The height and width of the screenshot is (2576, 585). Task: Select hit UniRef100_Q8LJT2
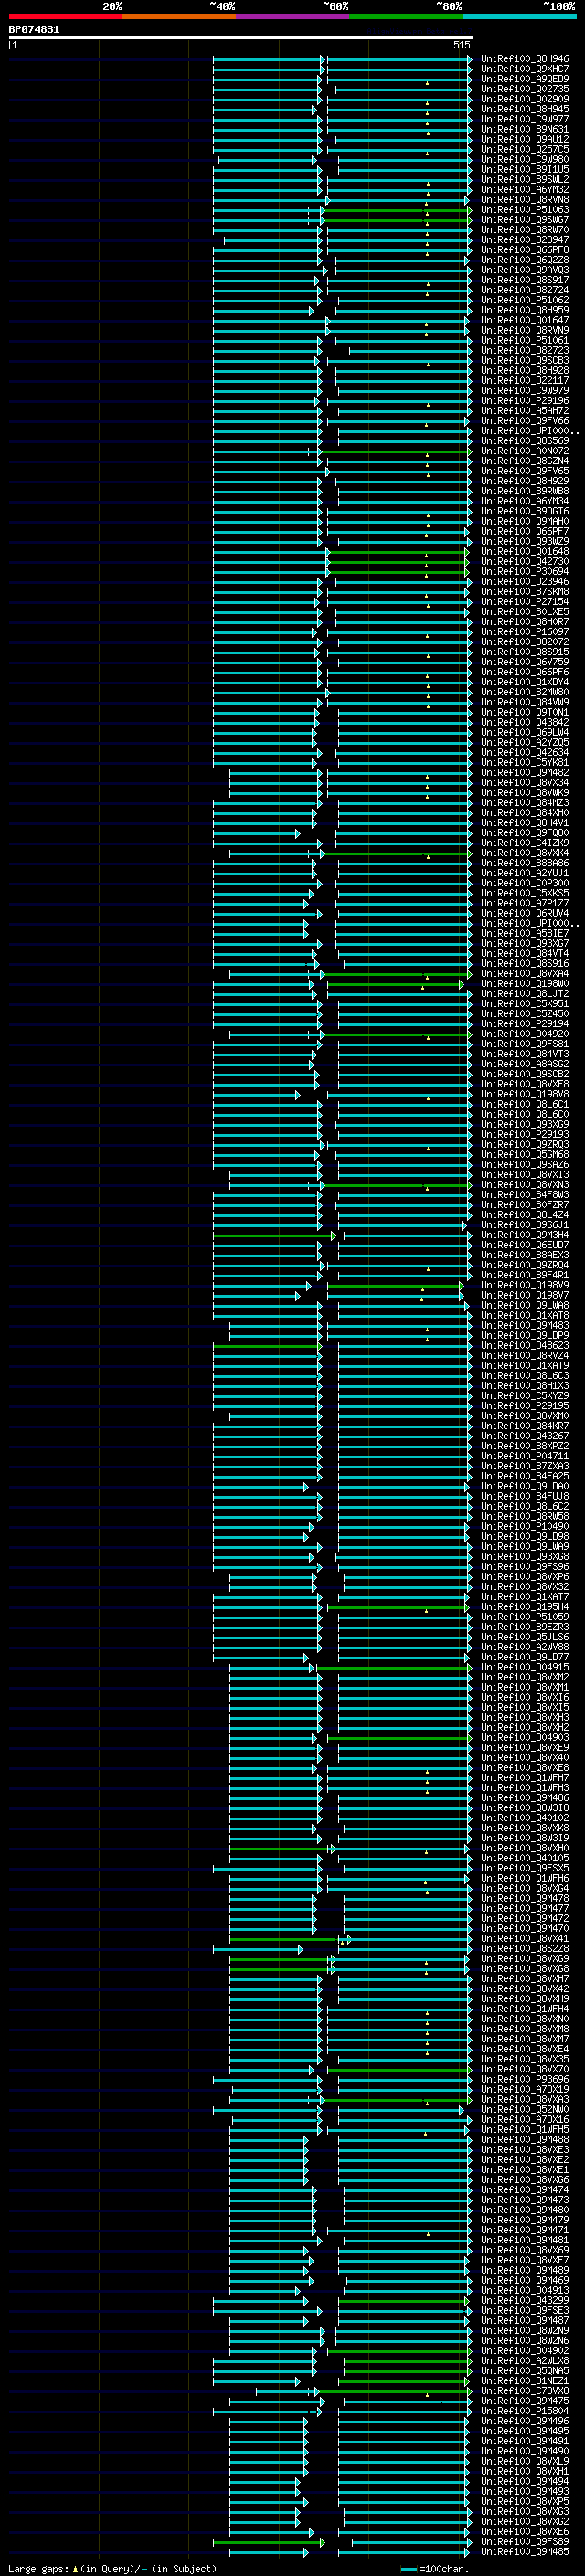coord(525,994)
